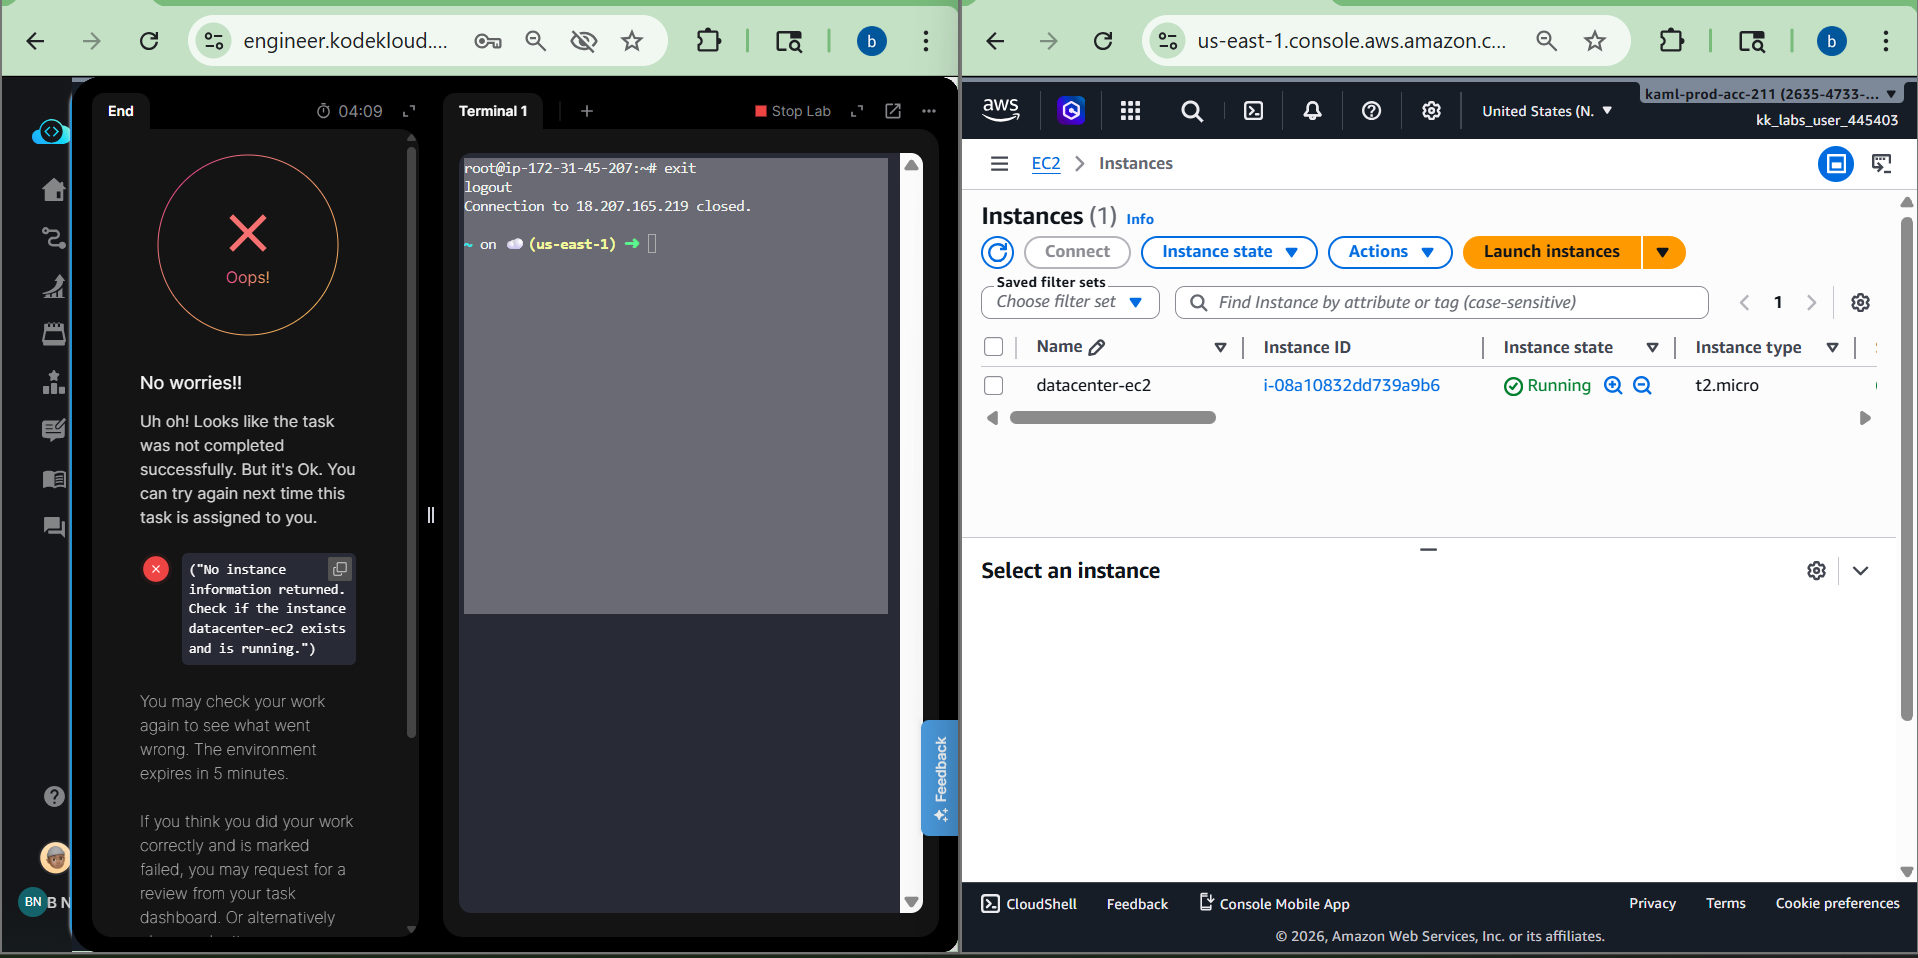Expand the Instance state dropdown
Viewport: 1918px width, 958px height.
point(1228,252)
